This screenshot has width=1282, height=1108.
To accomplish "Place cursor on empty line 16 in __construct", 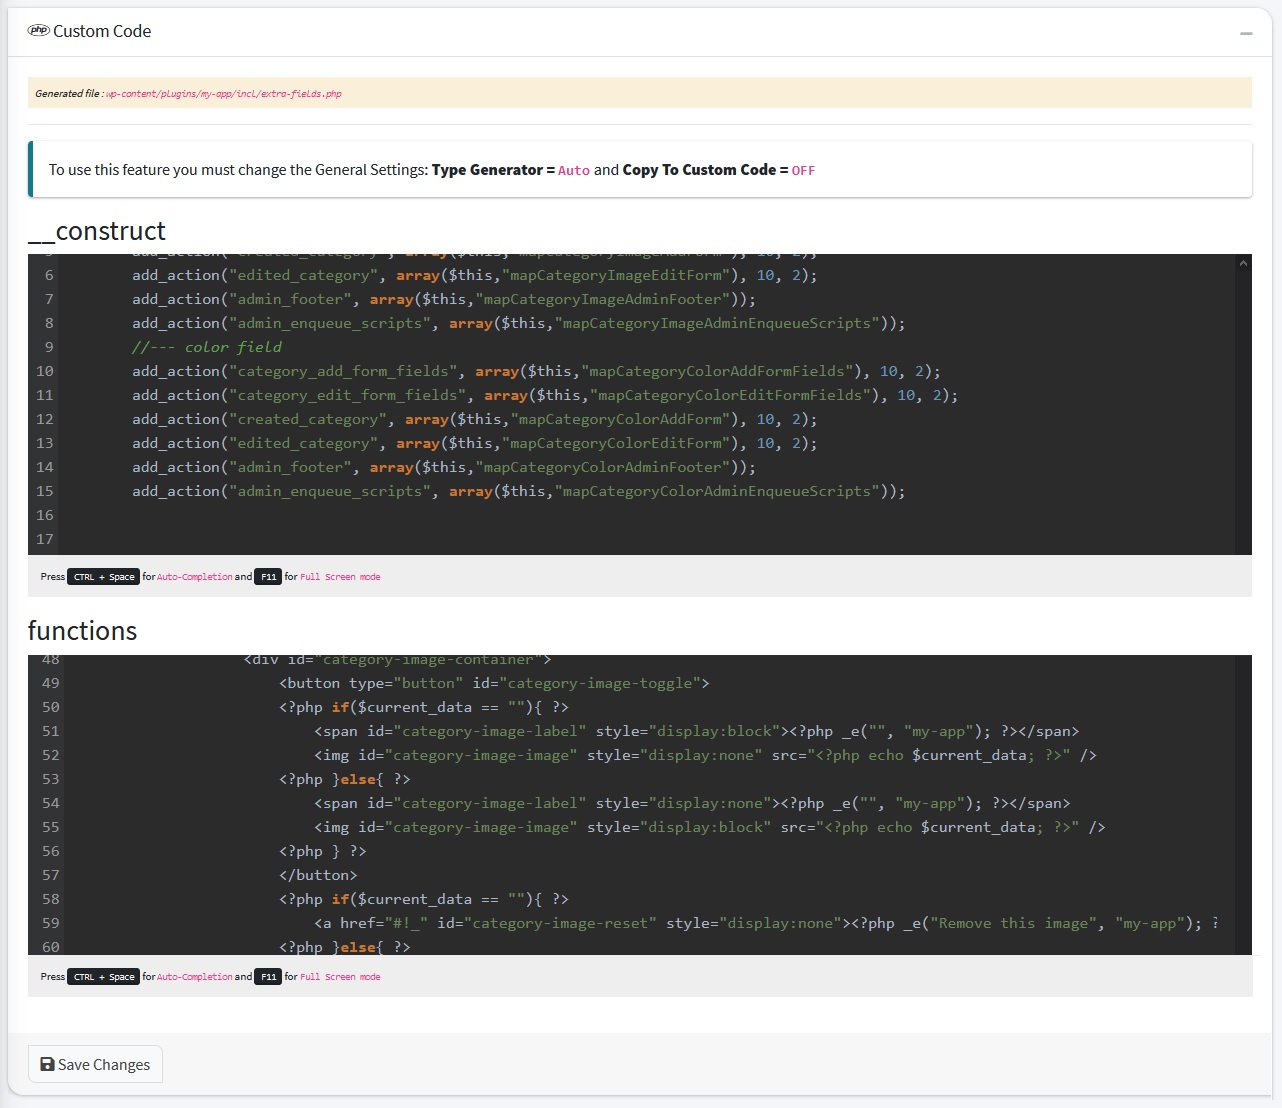I will click(400, 515).
